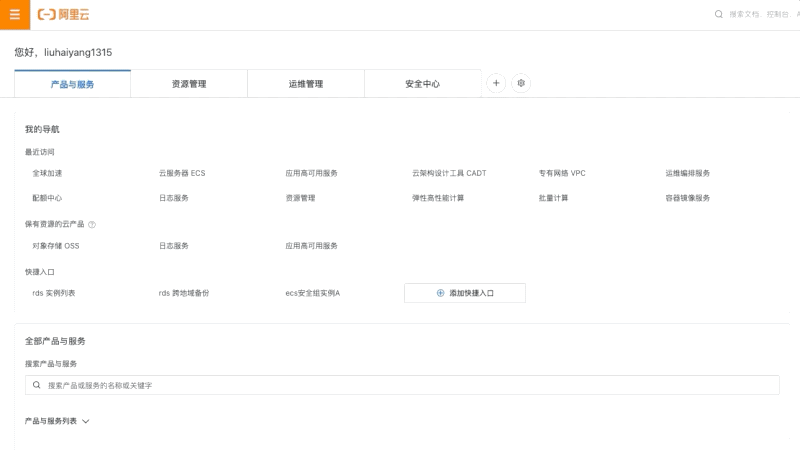Open 云服务器 ECS link
Screen dimensions: 800x450
click(182, 173)
